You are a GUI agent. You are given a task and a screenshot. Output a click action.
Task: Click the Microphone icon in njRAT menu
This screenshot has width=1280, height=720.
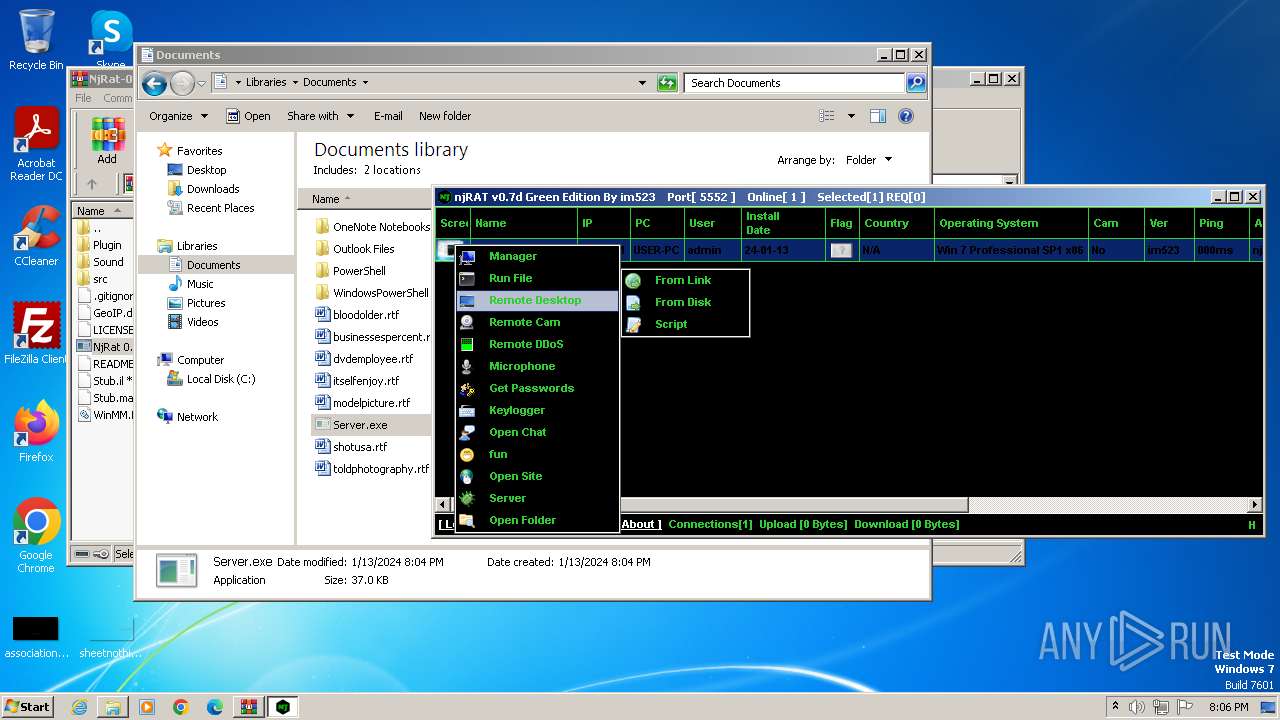coord(467,366)
